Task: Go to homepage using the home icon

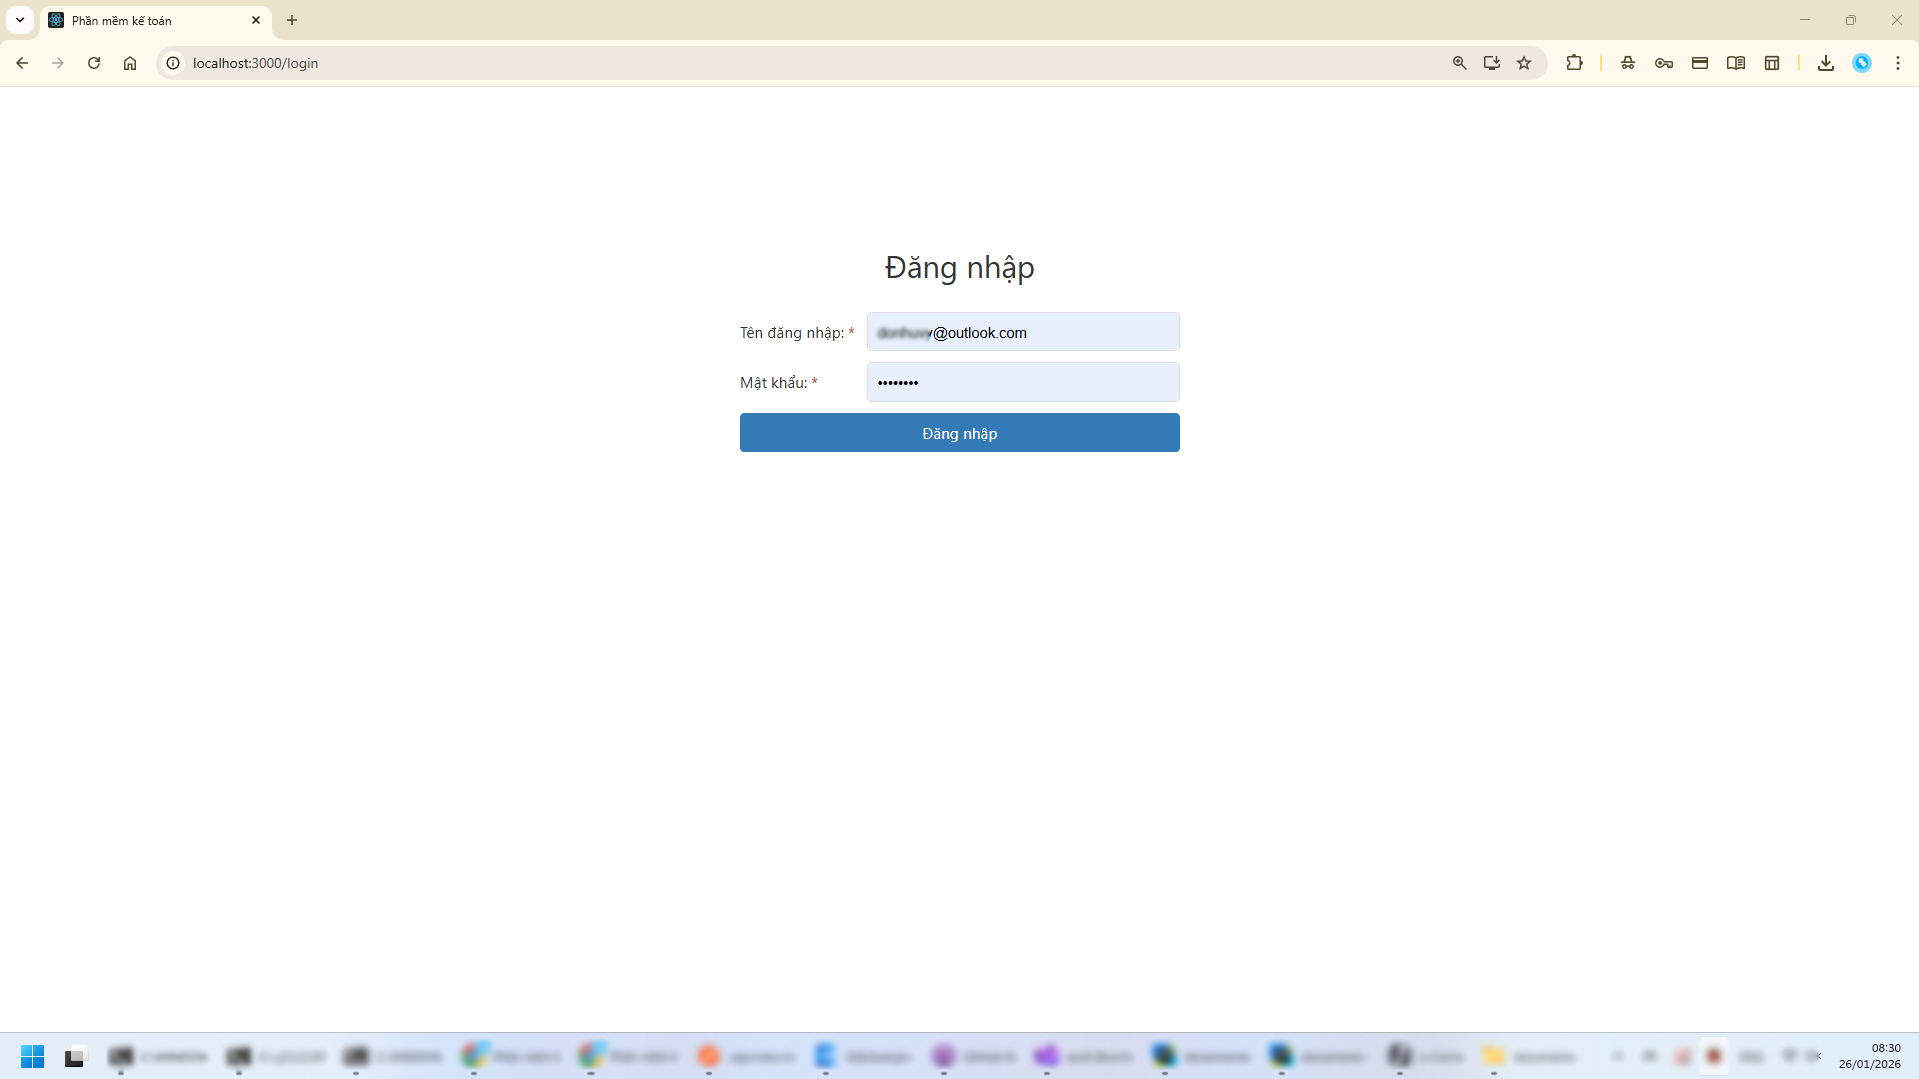Action: coord(130,63)
